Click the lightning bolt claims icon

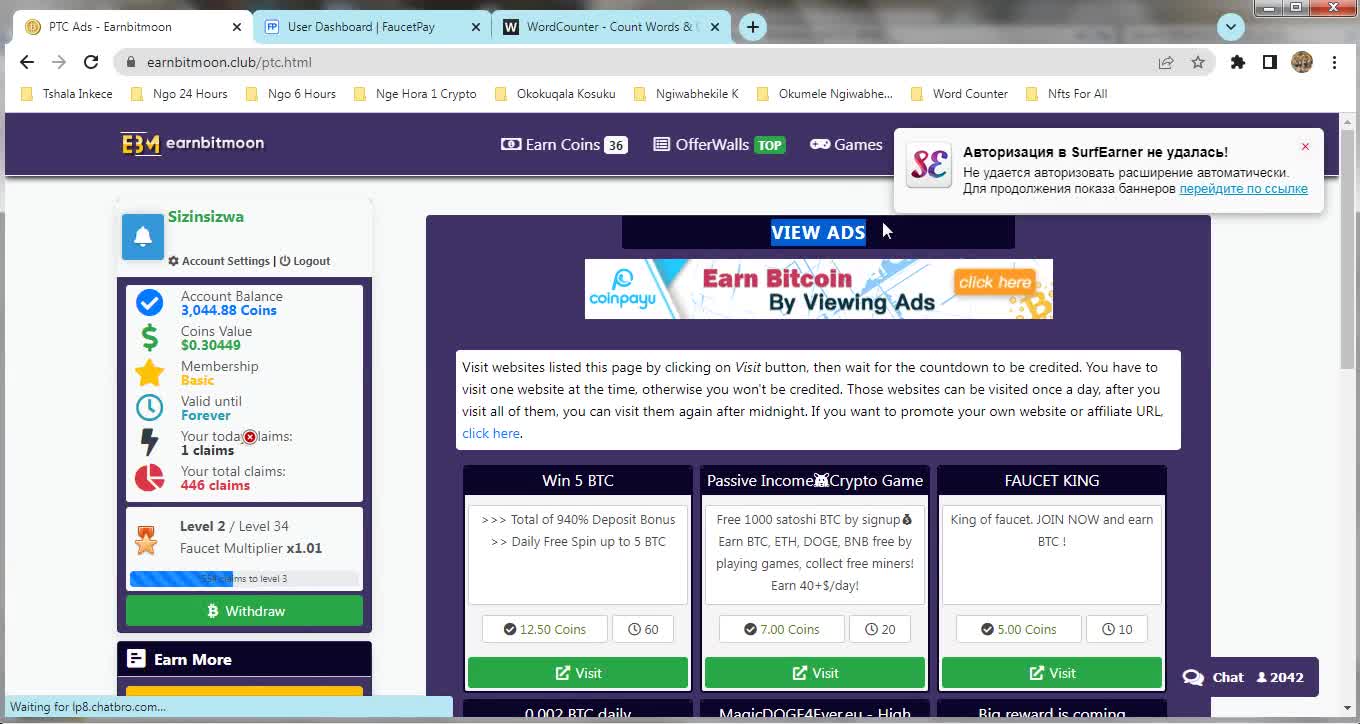[149, 443]
